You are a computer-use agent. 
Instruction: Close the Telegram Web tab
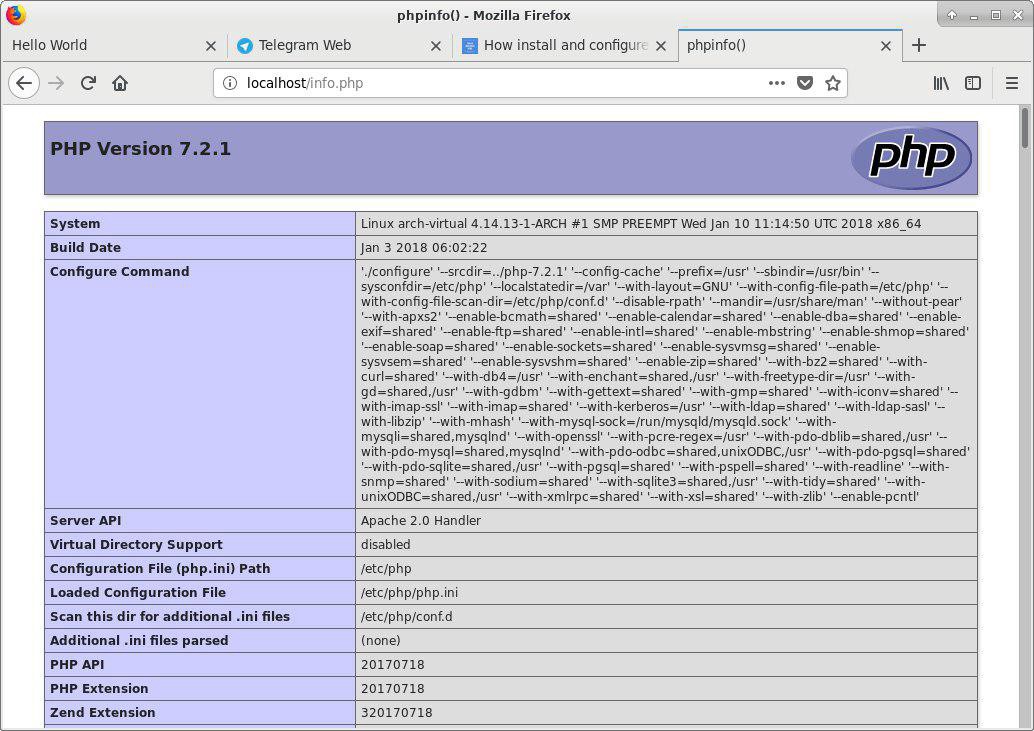pyautogui.click(x=435, y=45)
